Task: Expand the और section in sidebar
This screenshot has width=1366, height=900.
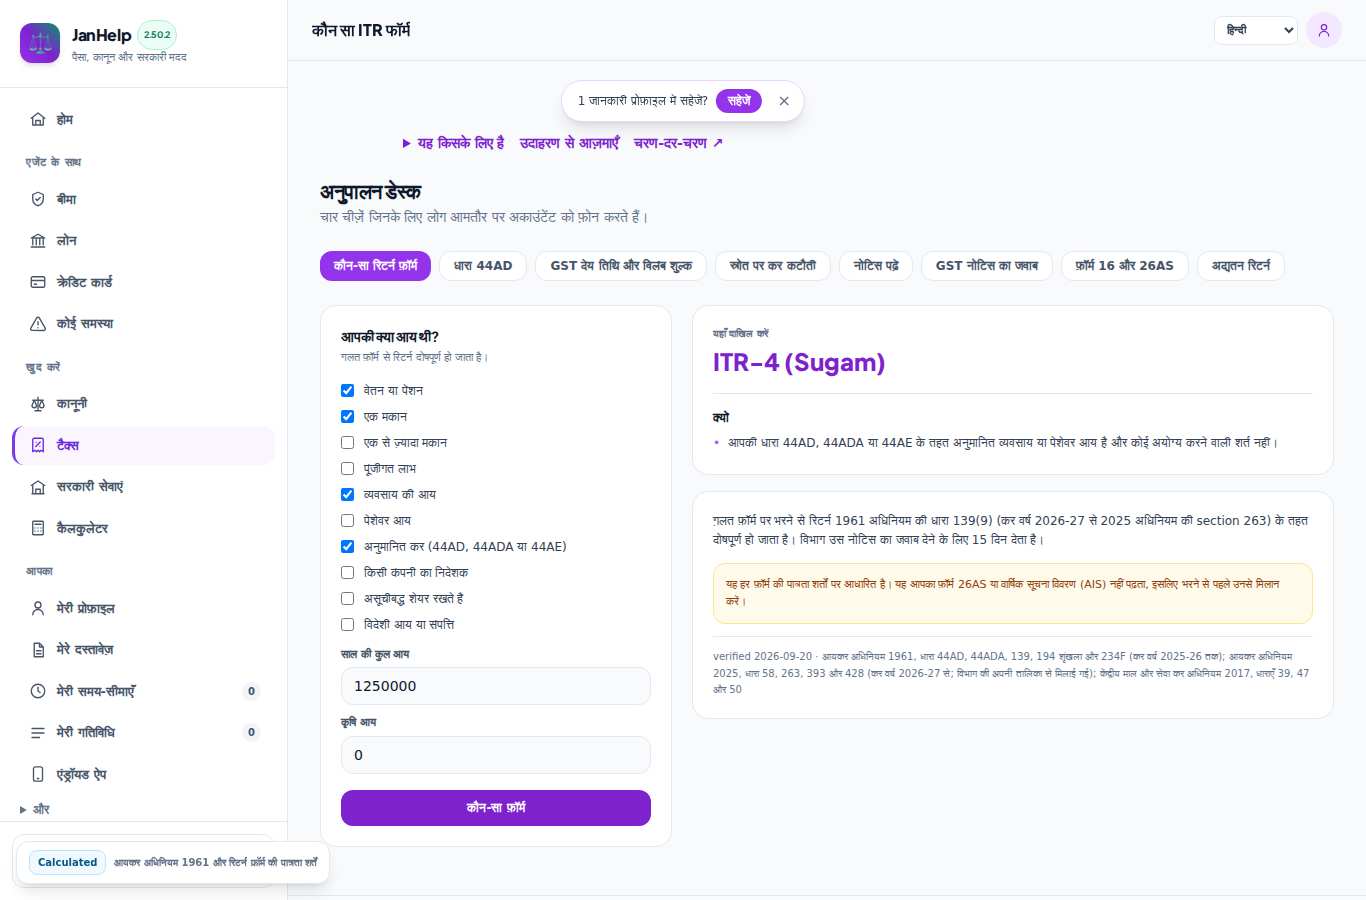Action: (35, 809)
